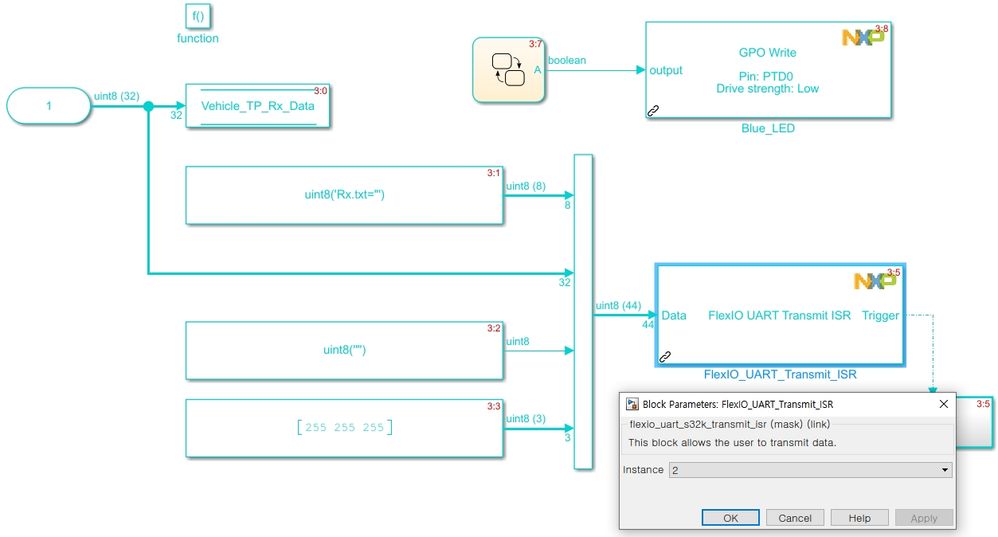Screen dimensions: 998x537
Task: Click link icon on FlexIO UART Transmit block
Action: (x=665, y=357)
